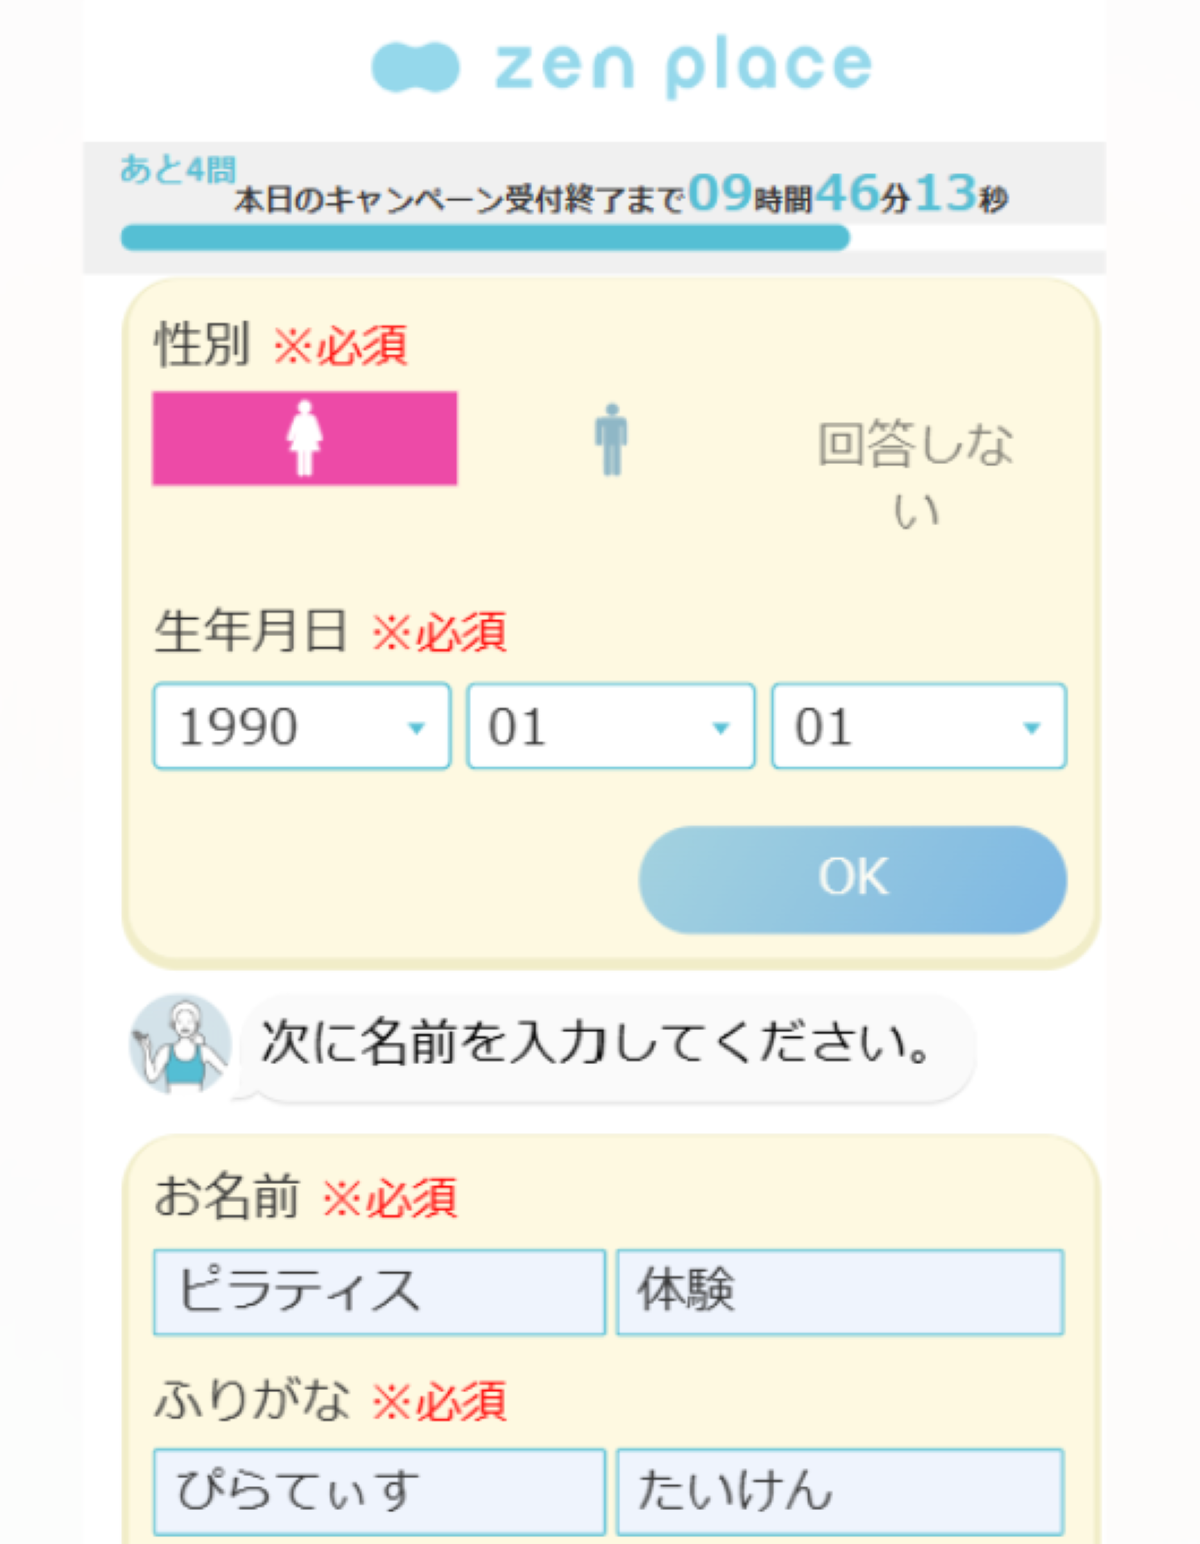This screenshot has height=1544, width=1200.
Task: Open the birth year dropdown showing 1990
Action: pos(301,726)
